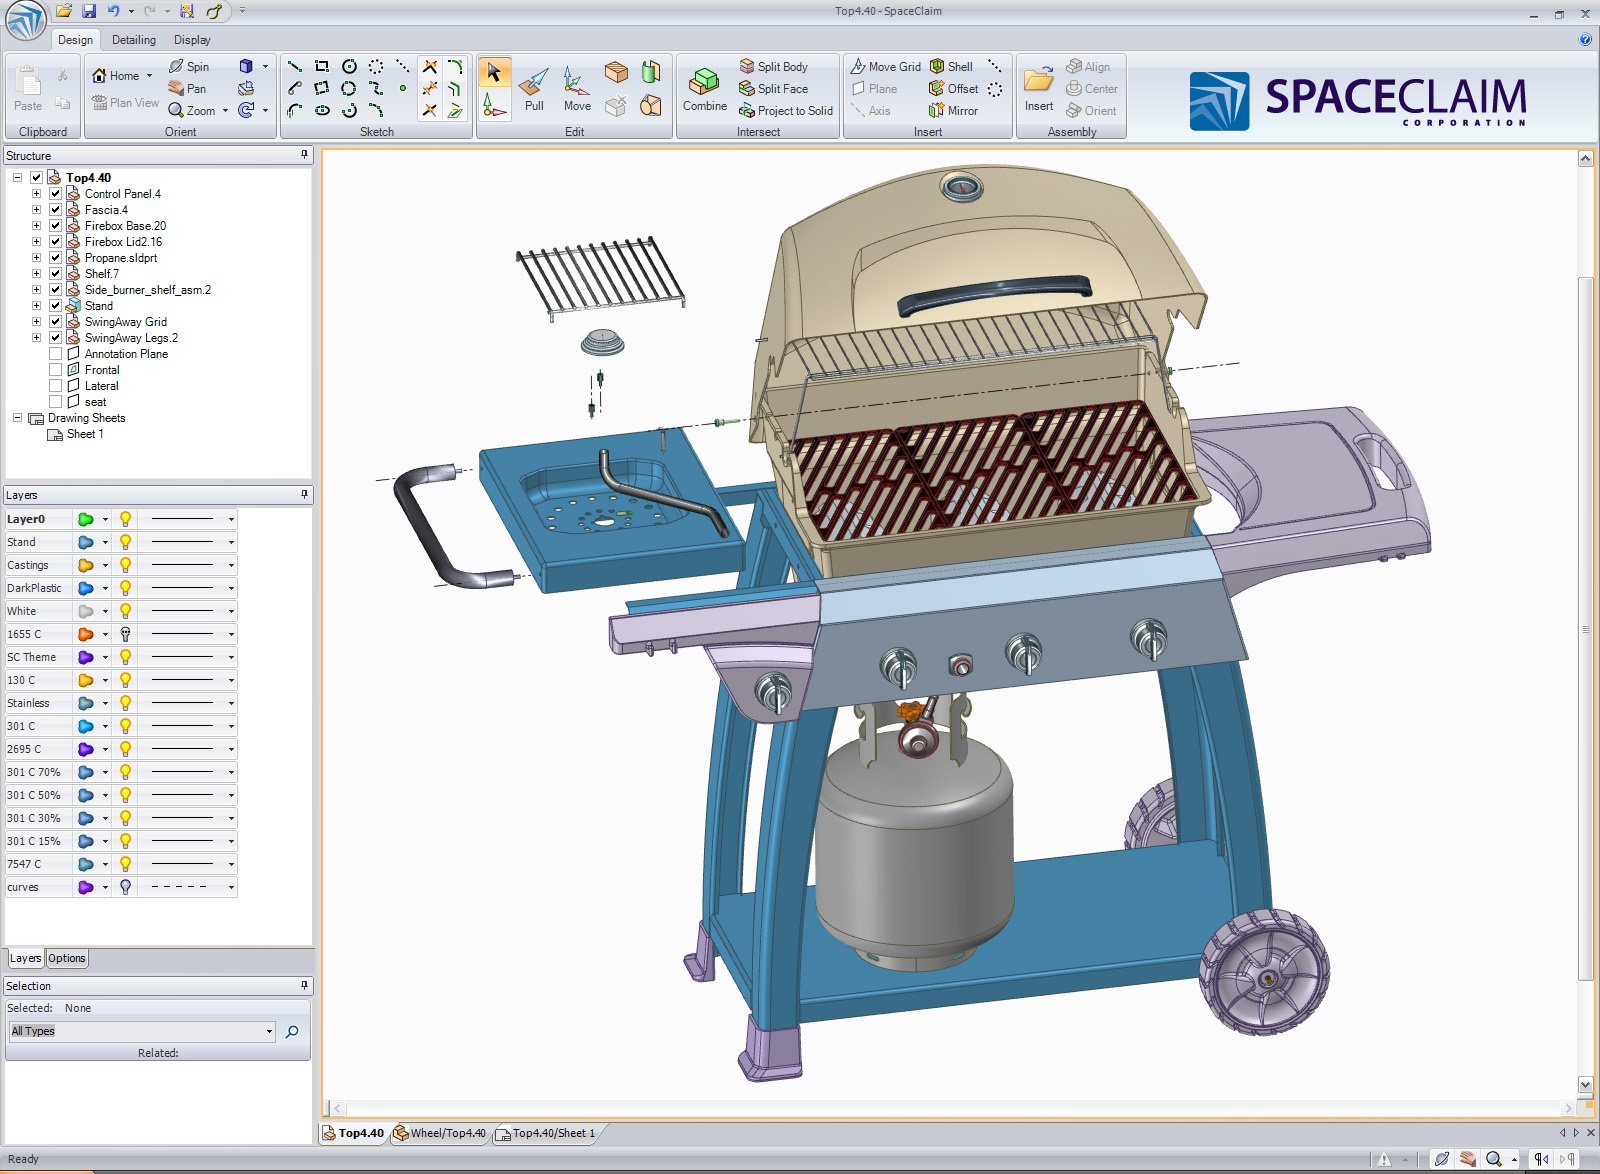Click the Castings layer color swatch
Screen dimensions: 1600x1174
(86, 565)
